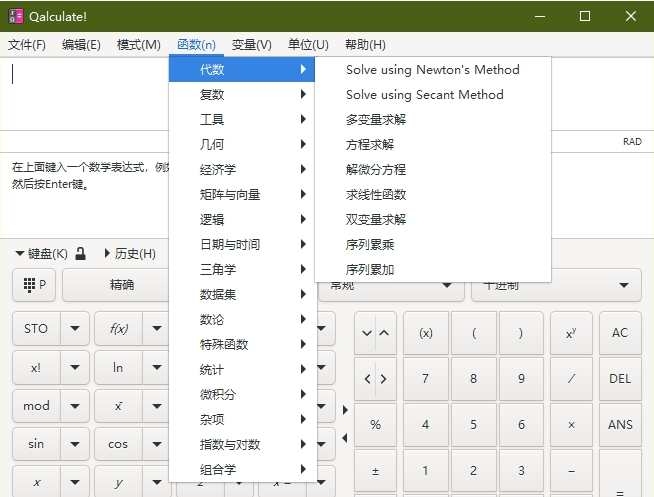
Task: Click the keypad grid P button
Action: pyautogui.click(x=34, y=285)
